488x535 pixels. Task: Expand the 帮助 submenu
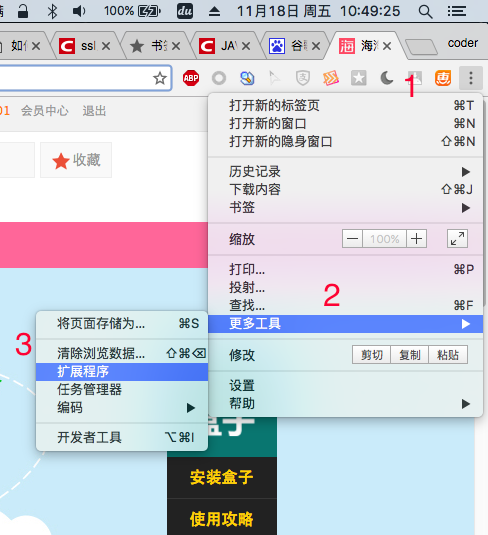tap(345, 404)
